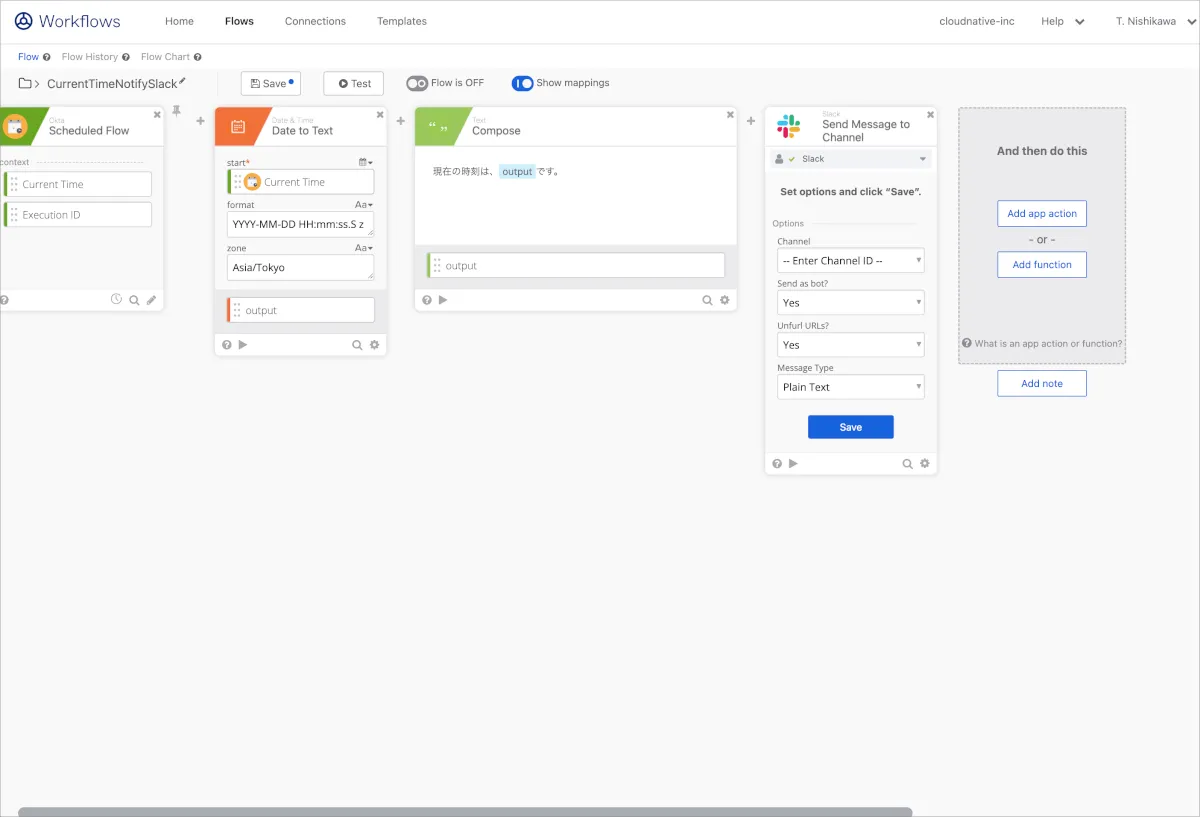Viewport: 1200px width, 817px height.
Task: Toggle the Show mappings switch
Action: 522,84
